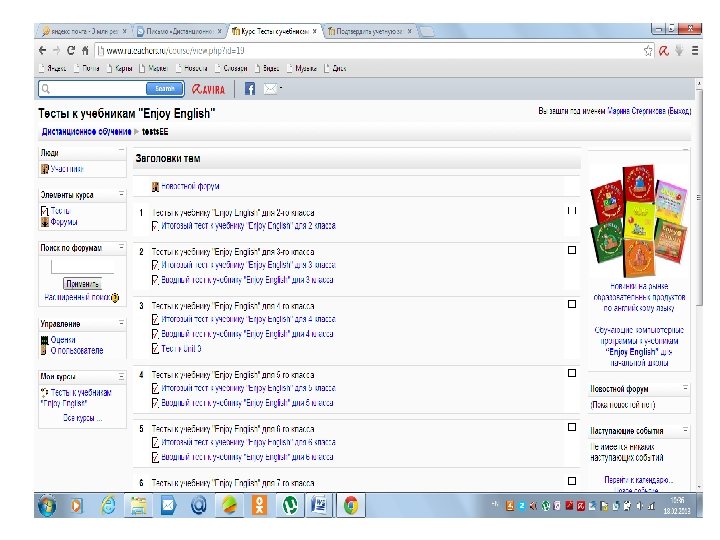Reload the page with refresh icon
This screenshot has width=720, height=540.
pos(71,51)
